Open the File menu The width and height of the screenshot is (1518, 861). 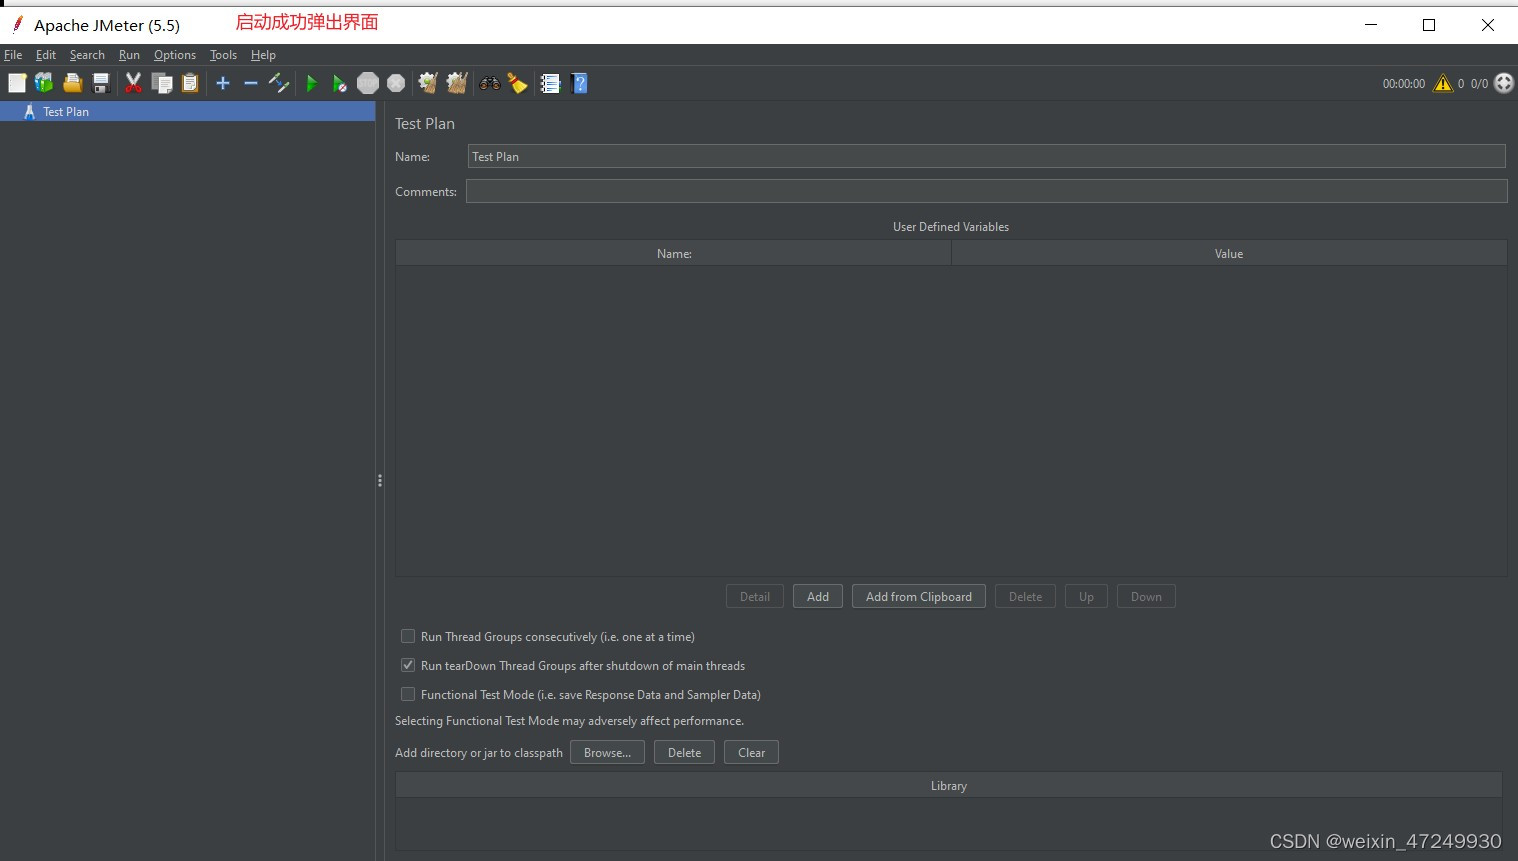(13, 55)
